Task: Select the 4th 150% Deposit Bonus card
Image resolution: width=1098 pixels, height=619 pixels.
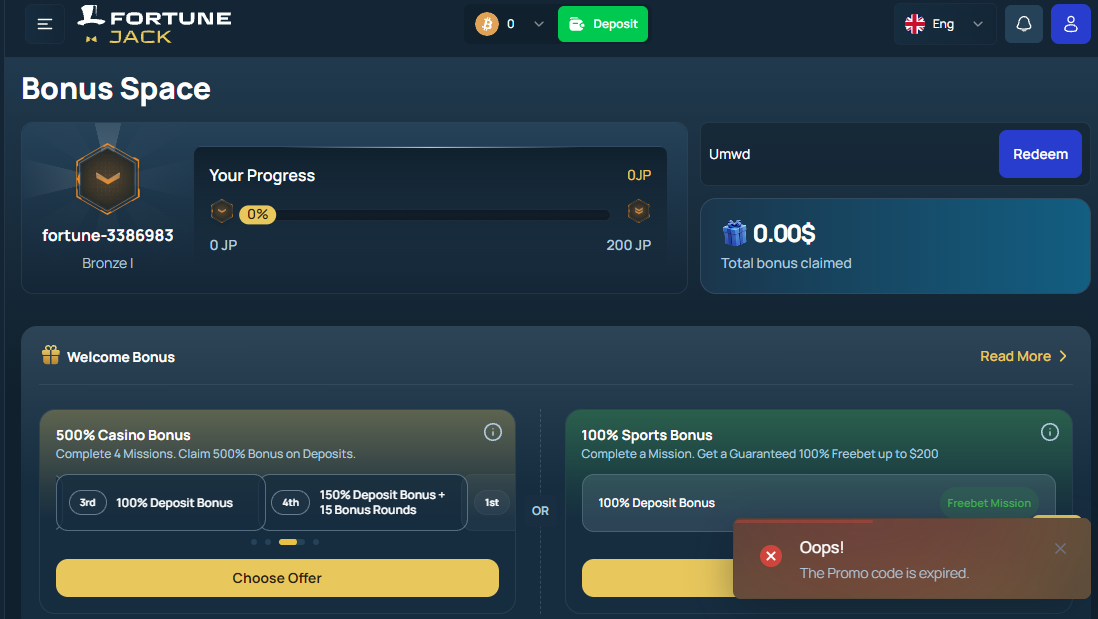Action: [x=364, y=503]
